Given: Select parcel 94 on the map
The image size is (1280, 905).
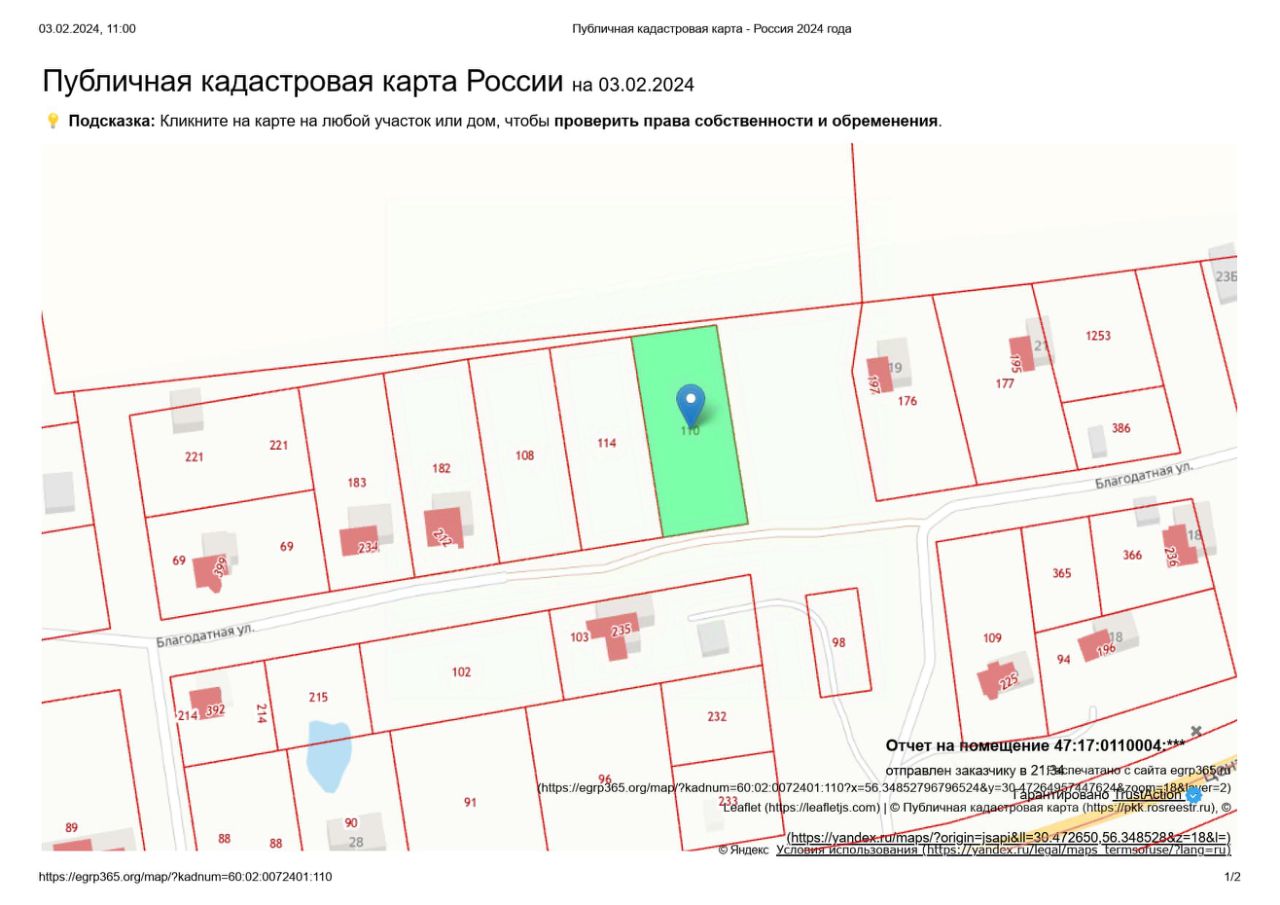Looking at the screenshot, I should pos(1063,659).
